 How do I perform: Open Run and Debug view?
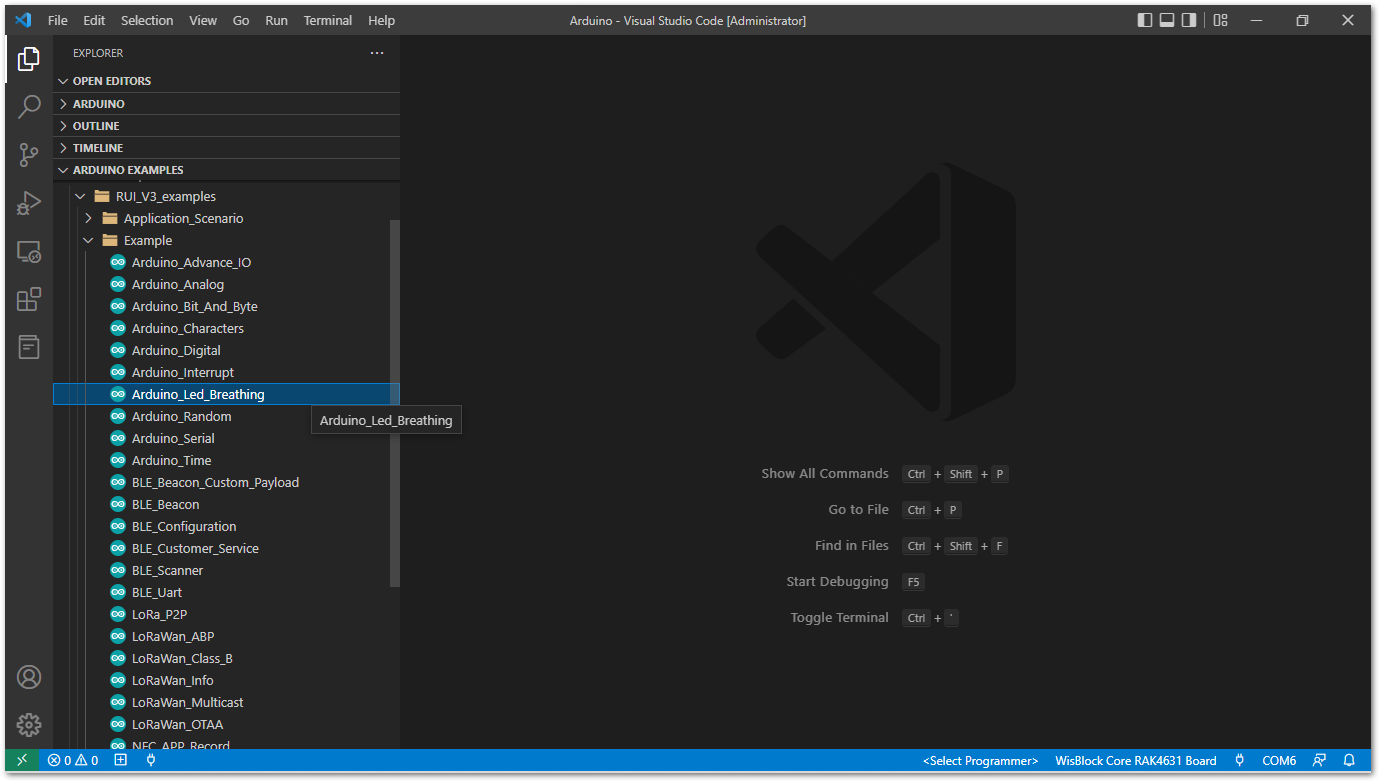pos(29,203)
